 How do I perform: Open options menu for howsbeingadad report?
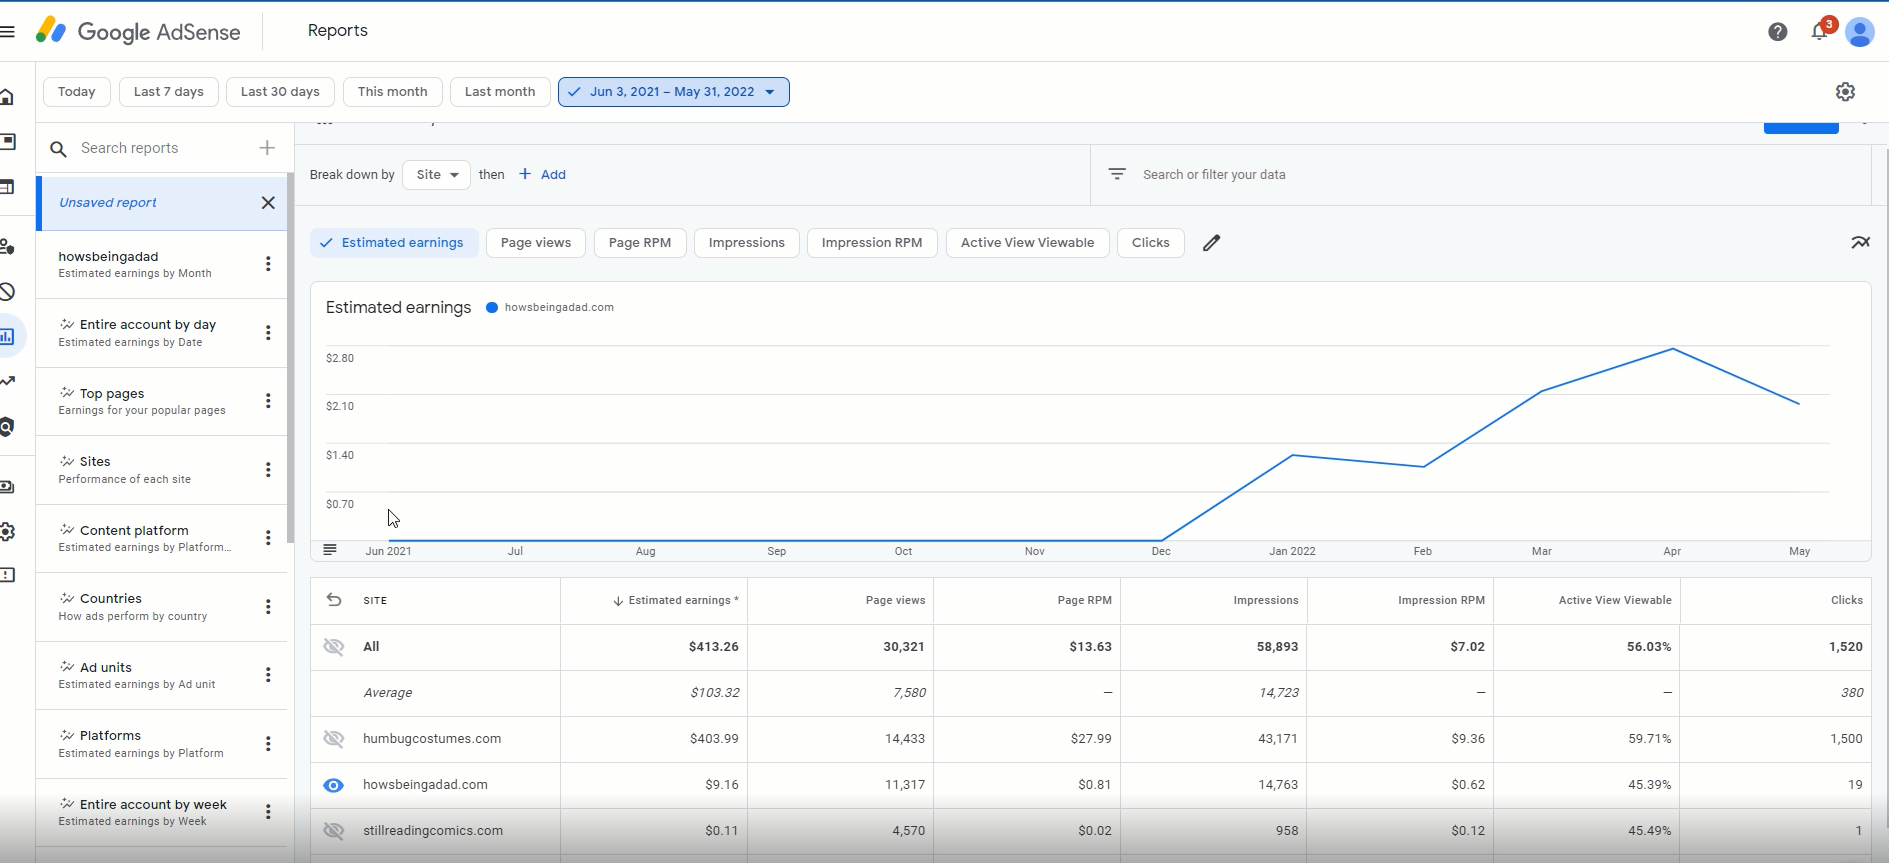coord(268,264)
